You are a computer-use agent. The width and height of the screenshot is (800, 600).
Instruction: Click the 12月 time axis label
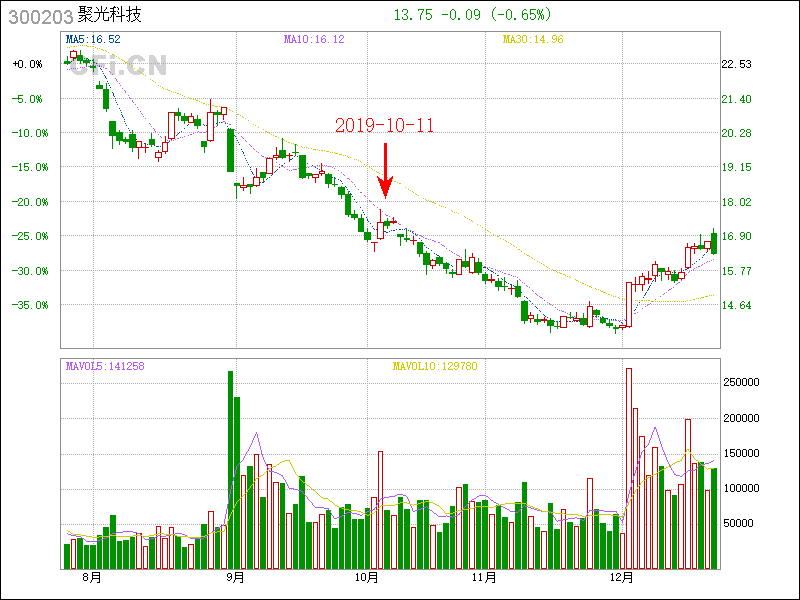coord(621,577)
